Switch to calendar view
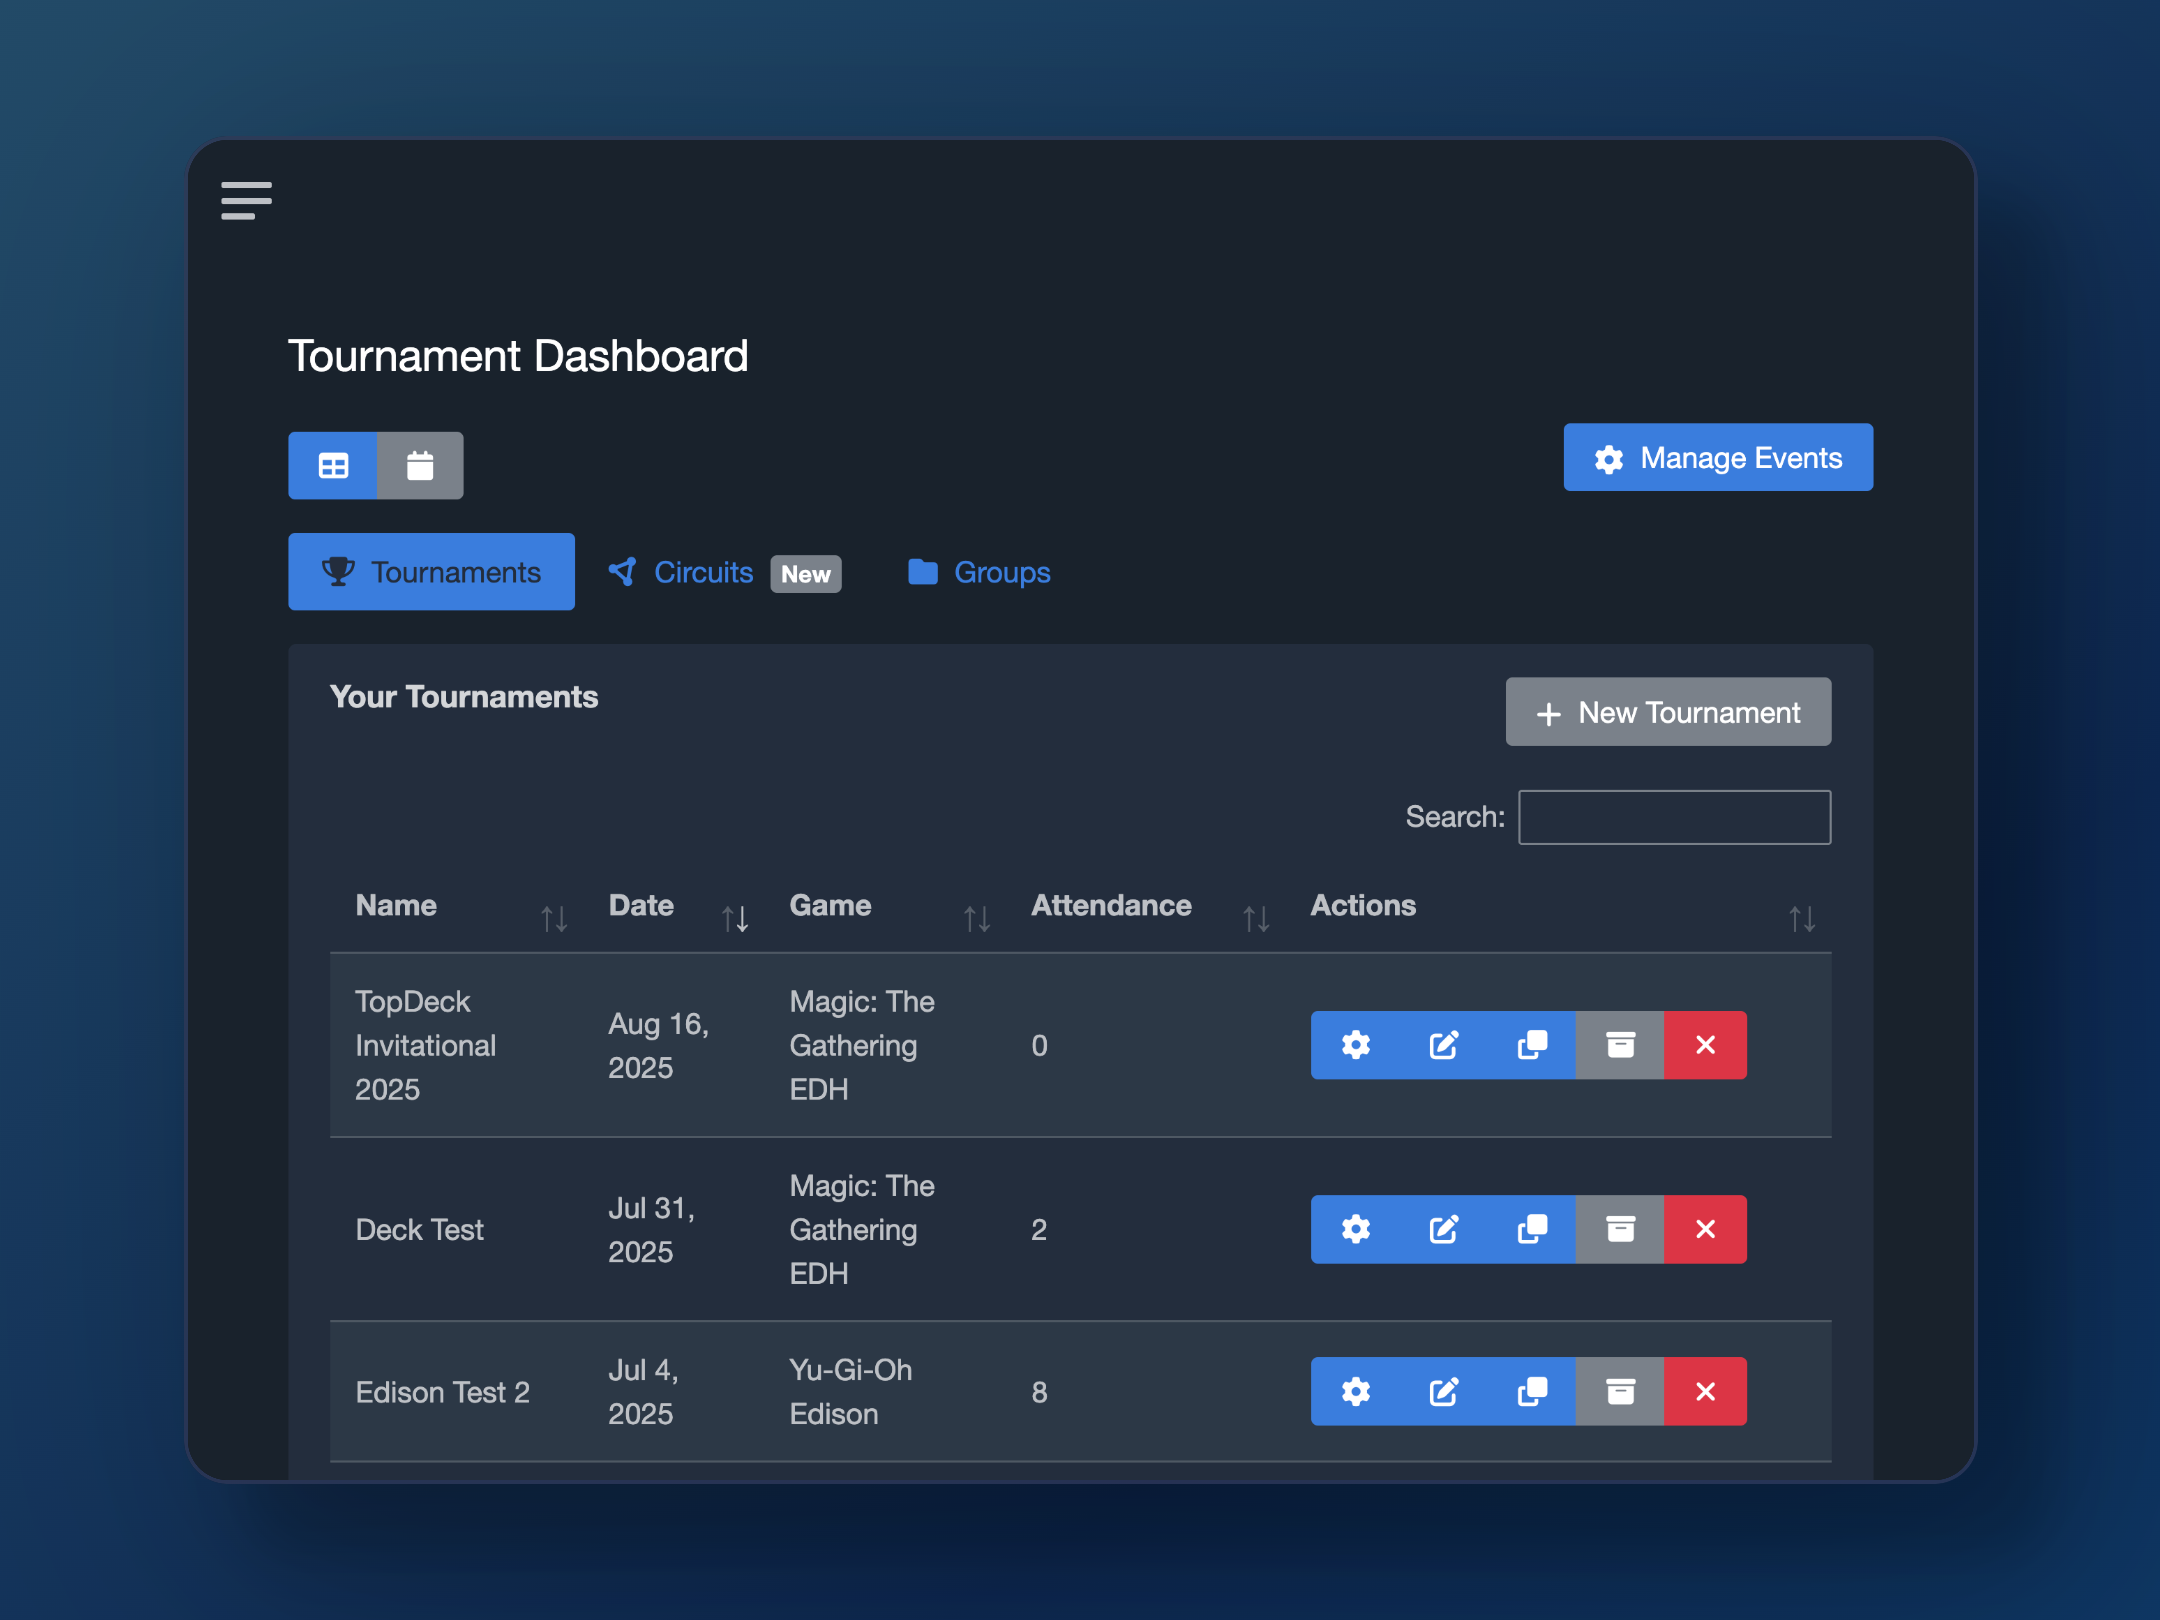2160x1620 pixels. coord(420,465)
